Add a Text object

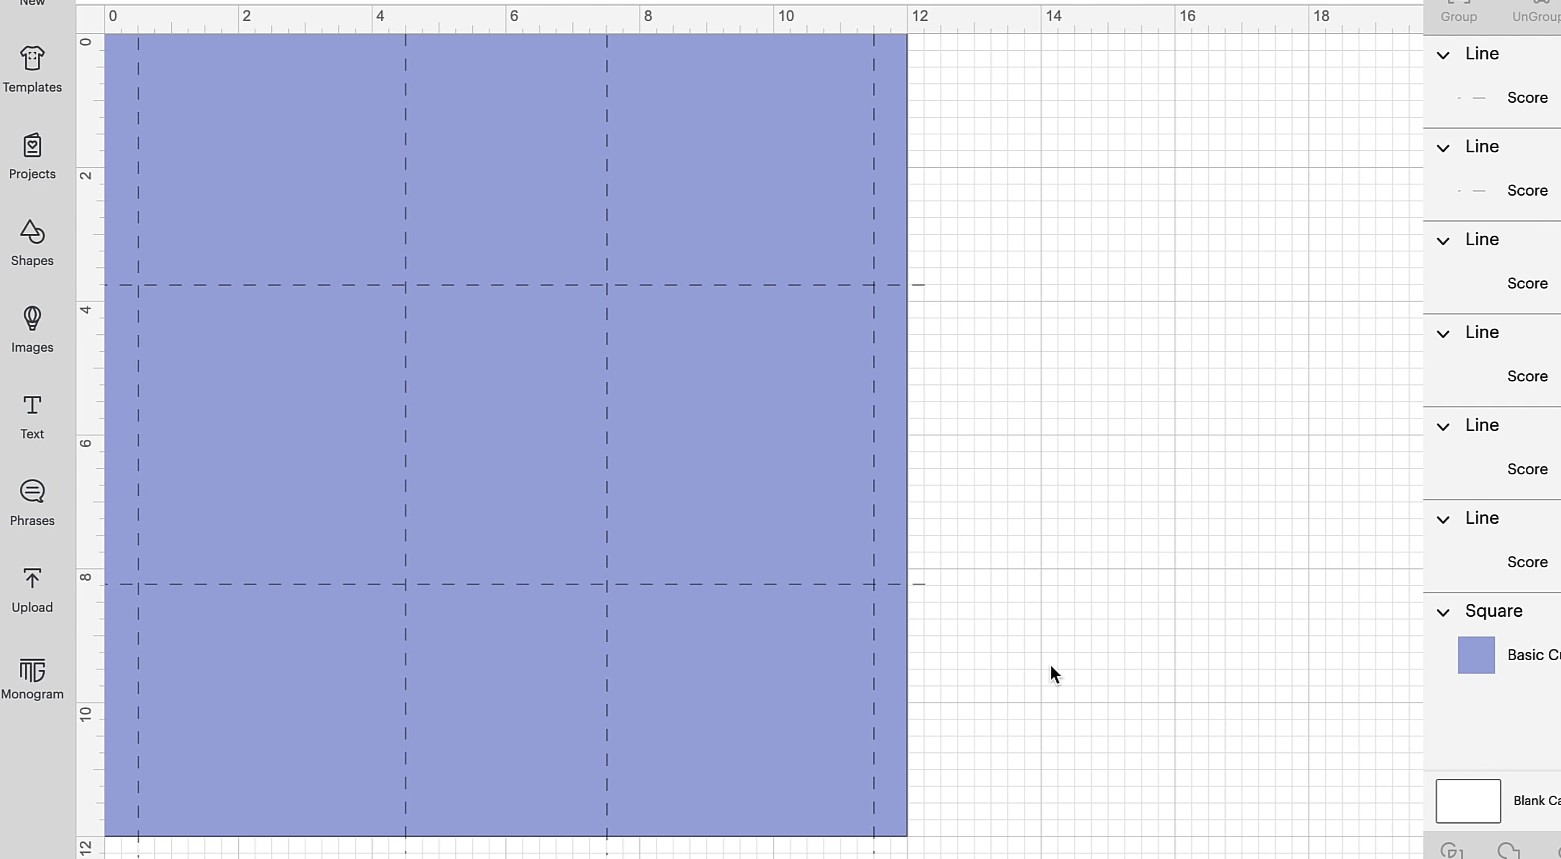click(32, 417)
